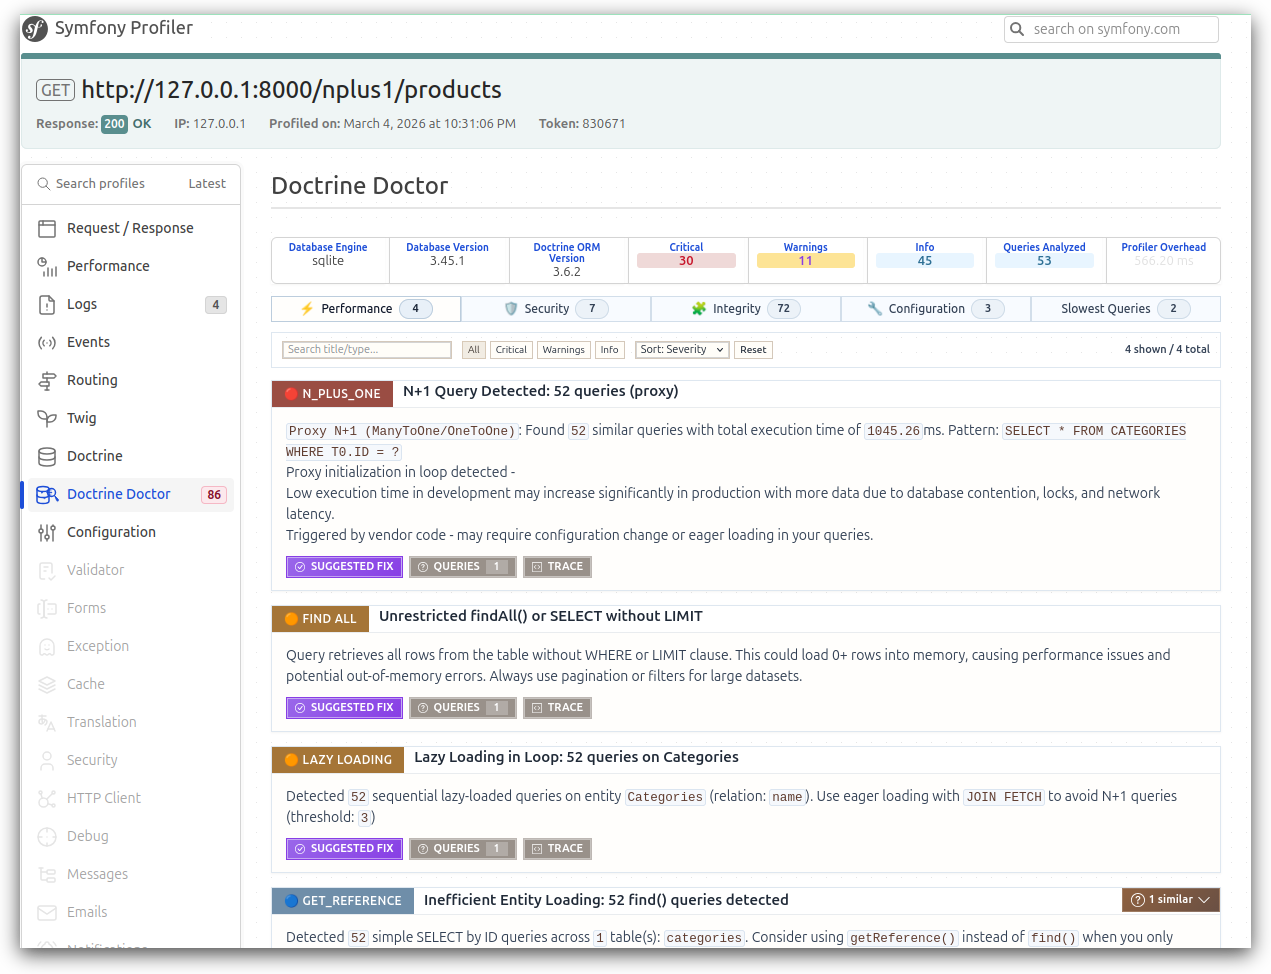Open Request / Response panel
Viewport: 1271px width, 974px height.
(131, 228)
